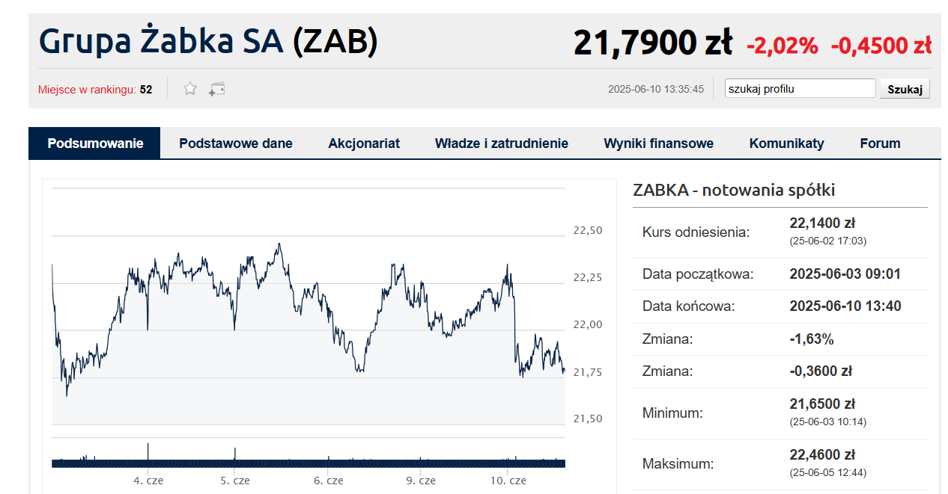948x494 pixels.
Task: Click the Grupa Żabka SA (ZAB) heading
Action: coord(209,42)
